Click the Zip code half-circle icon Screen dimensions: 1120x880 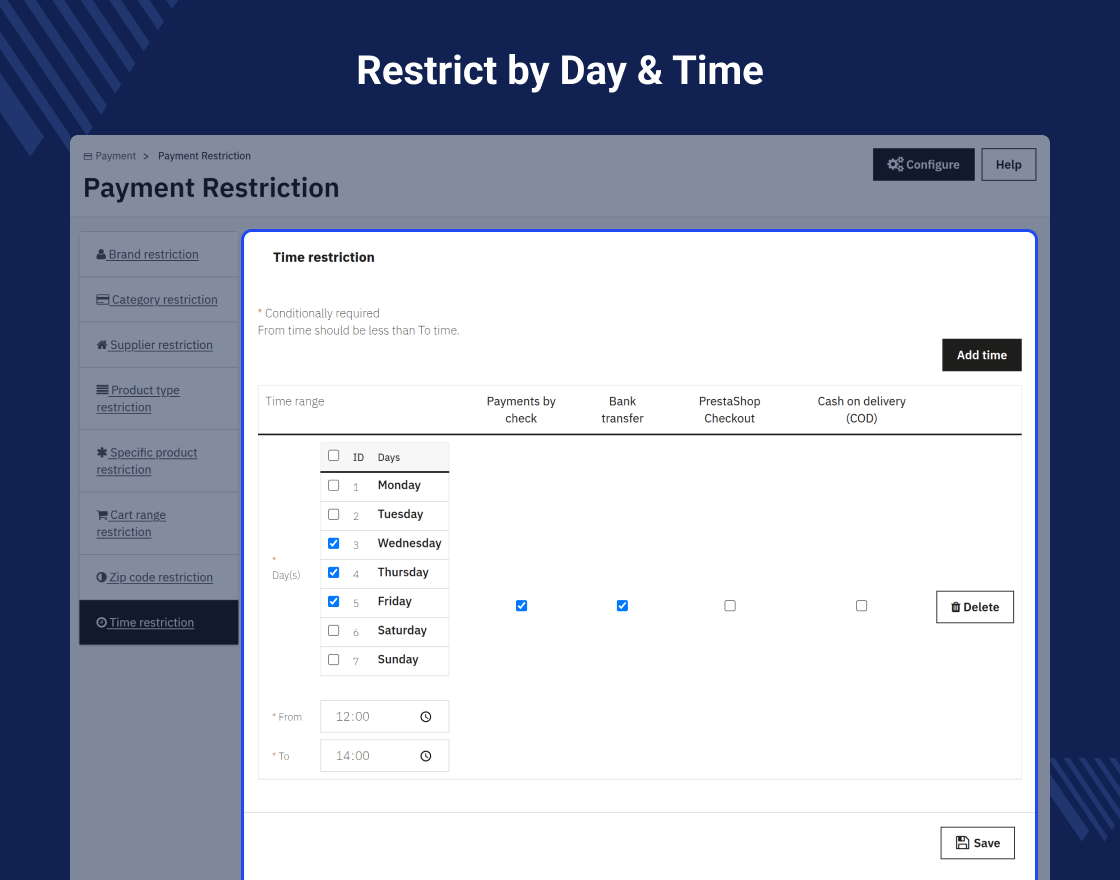click(x=101, y=577)
